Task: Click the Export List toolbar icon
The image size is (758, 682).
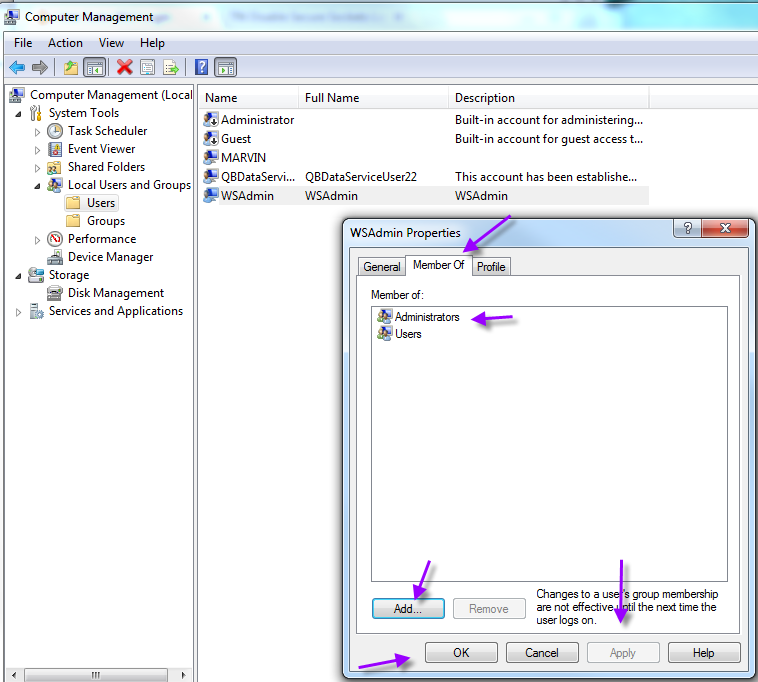Action: (x=171, y=67)
